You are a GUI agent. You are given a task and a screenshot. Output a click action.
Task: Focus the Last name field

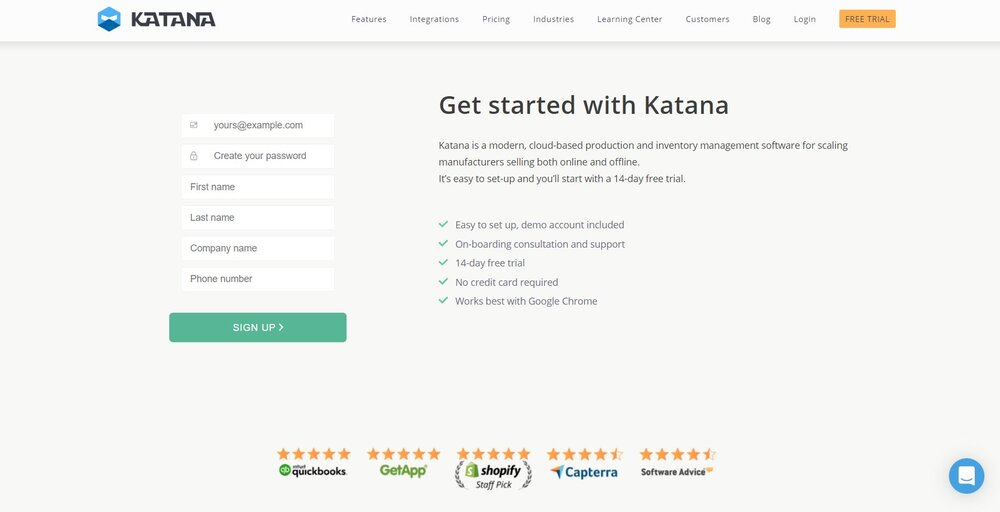[258, 217]
